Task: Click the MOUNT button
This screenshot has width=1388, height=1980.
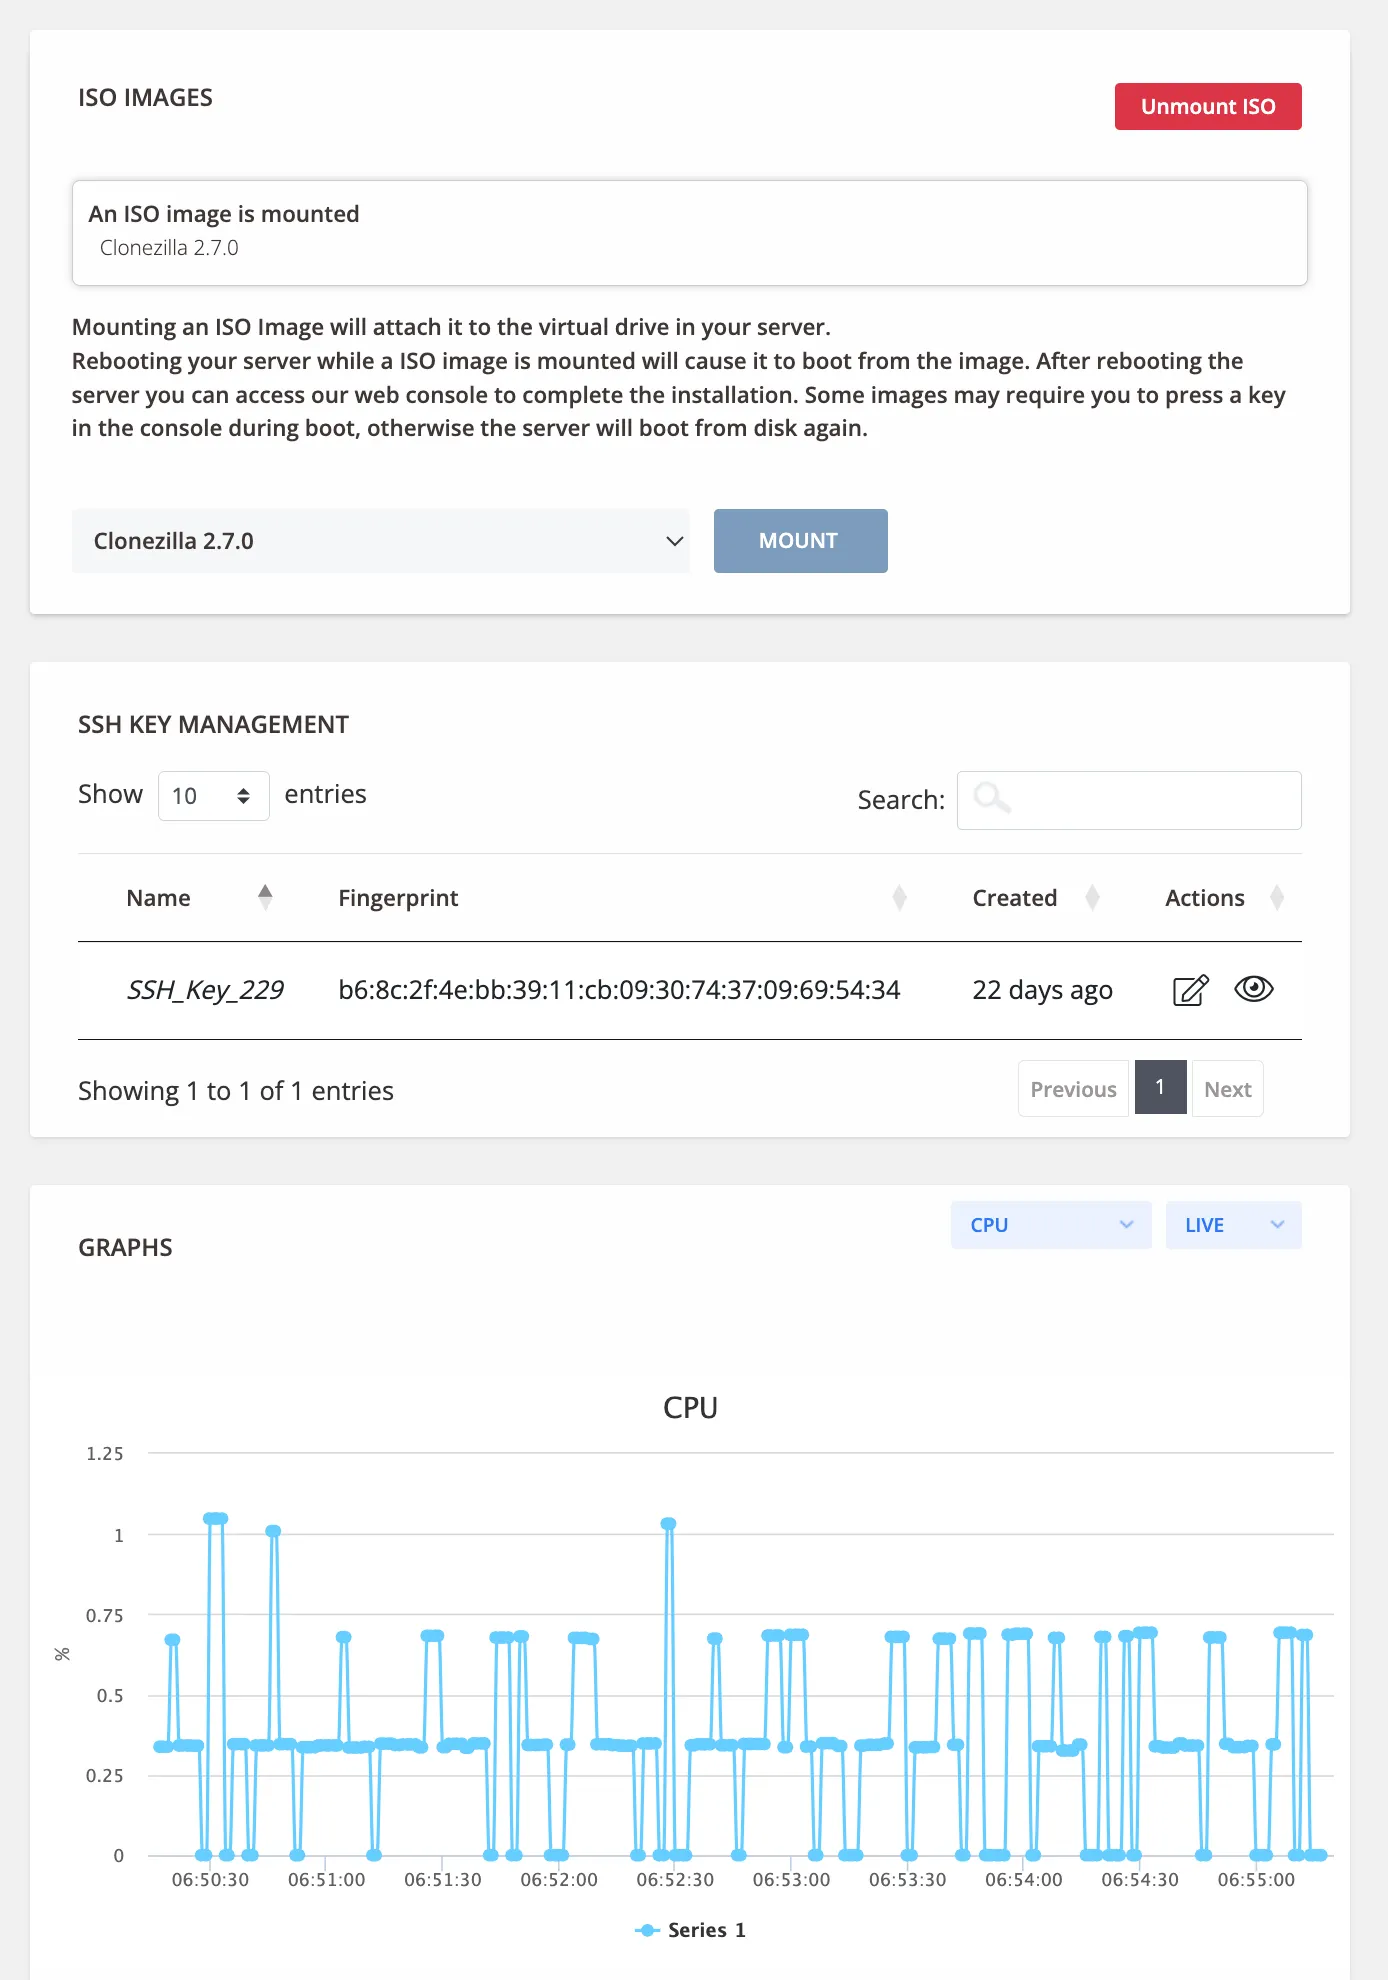Action: point(800,541)
